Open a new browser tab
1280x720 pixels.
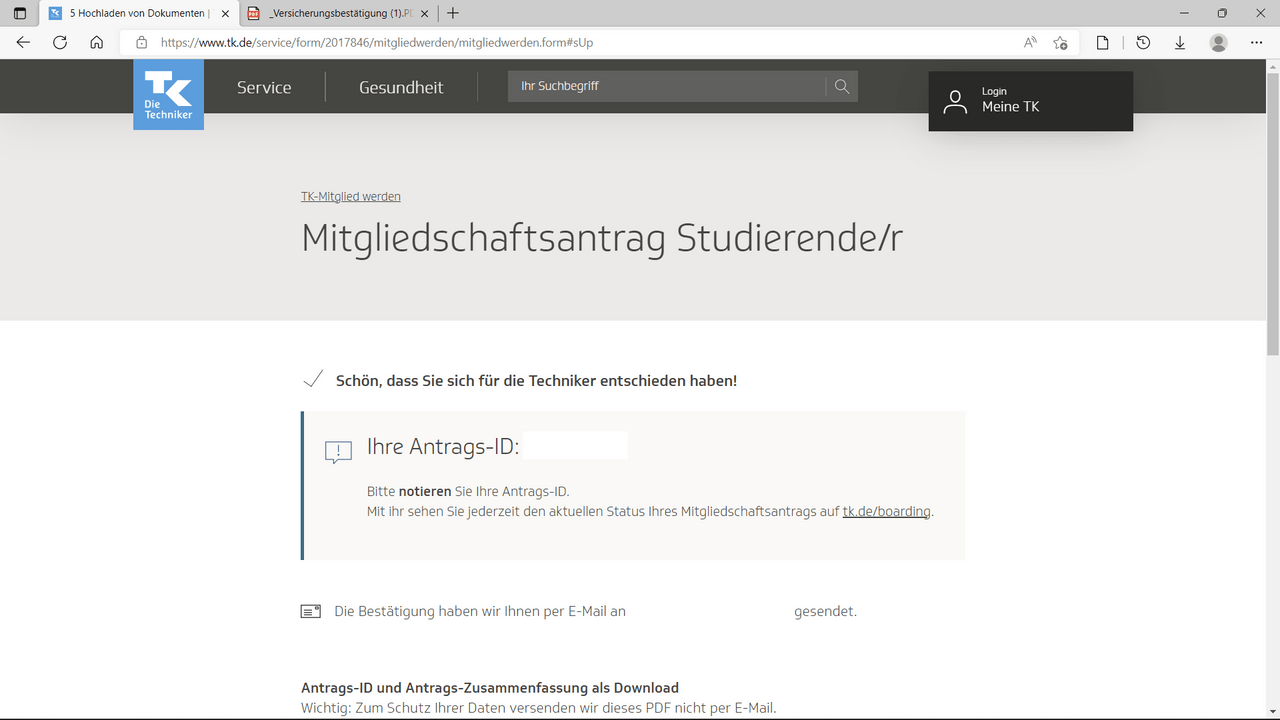tap(453, 13)
